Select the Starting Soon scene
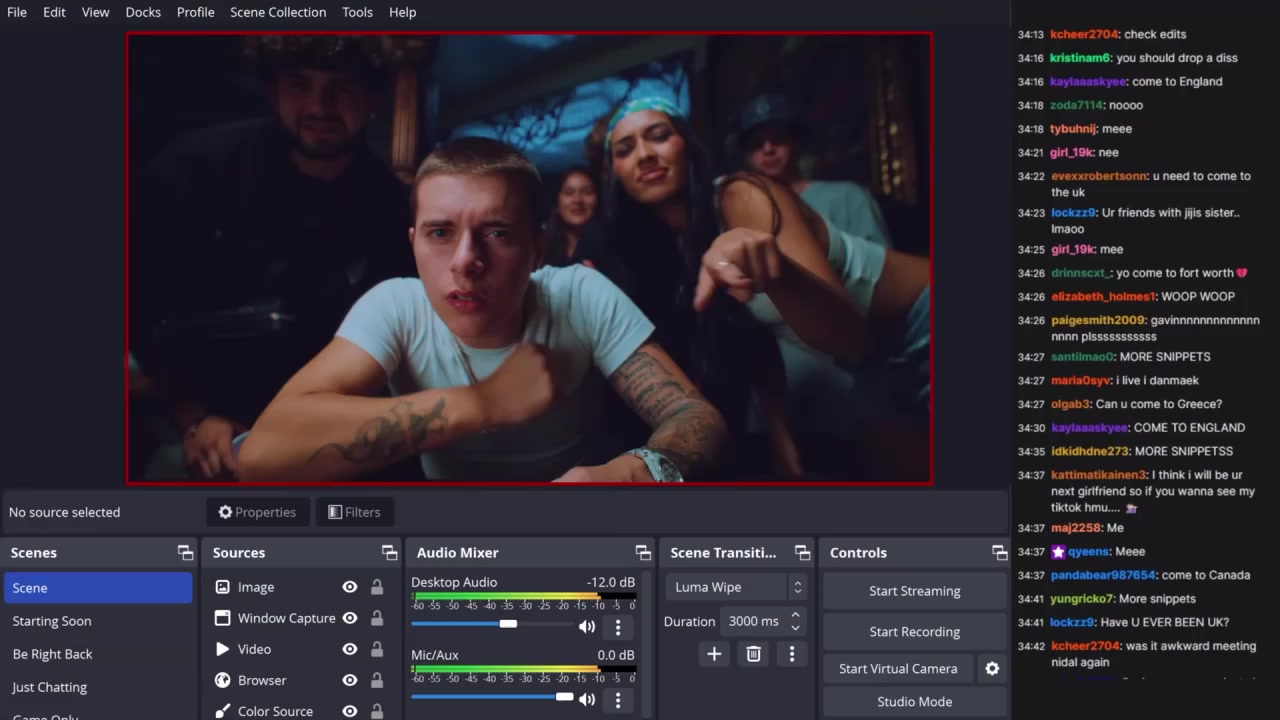The image size is (1280, 720). (52, 621)
